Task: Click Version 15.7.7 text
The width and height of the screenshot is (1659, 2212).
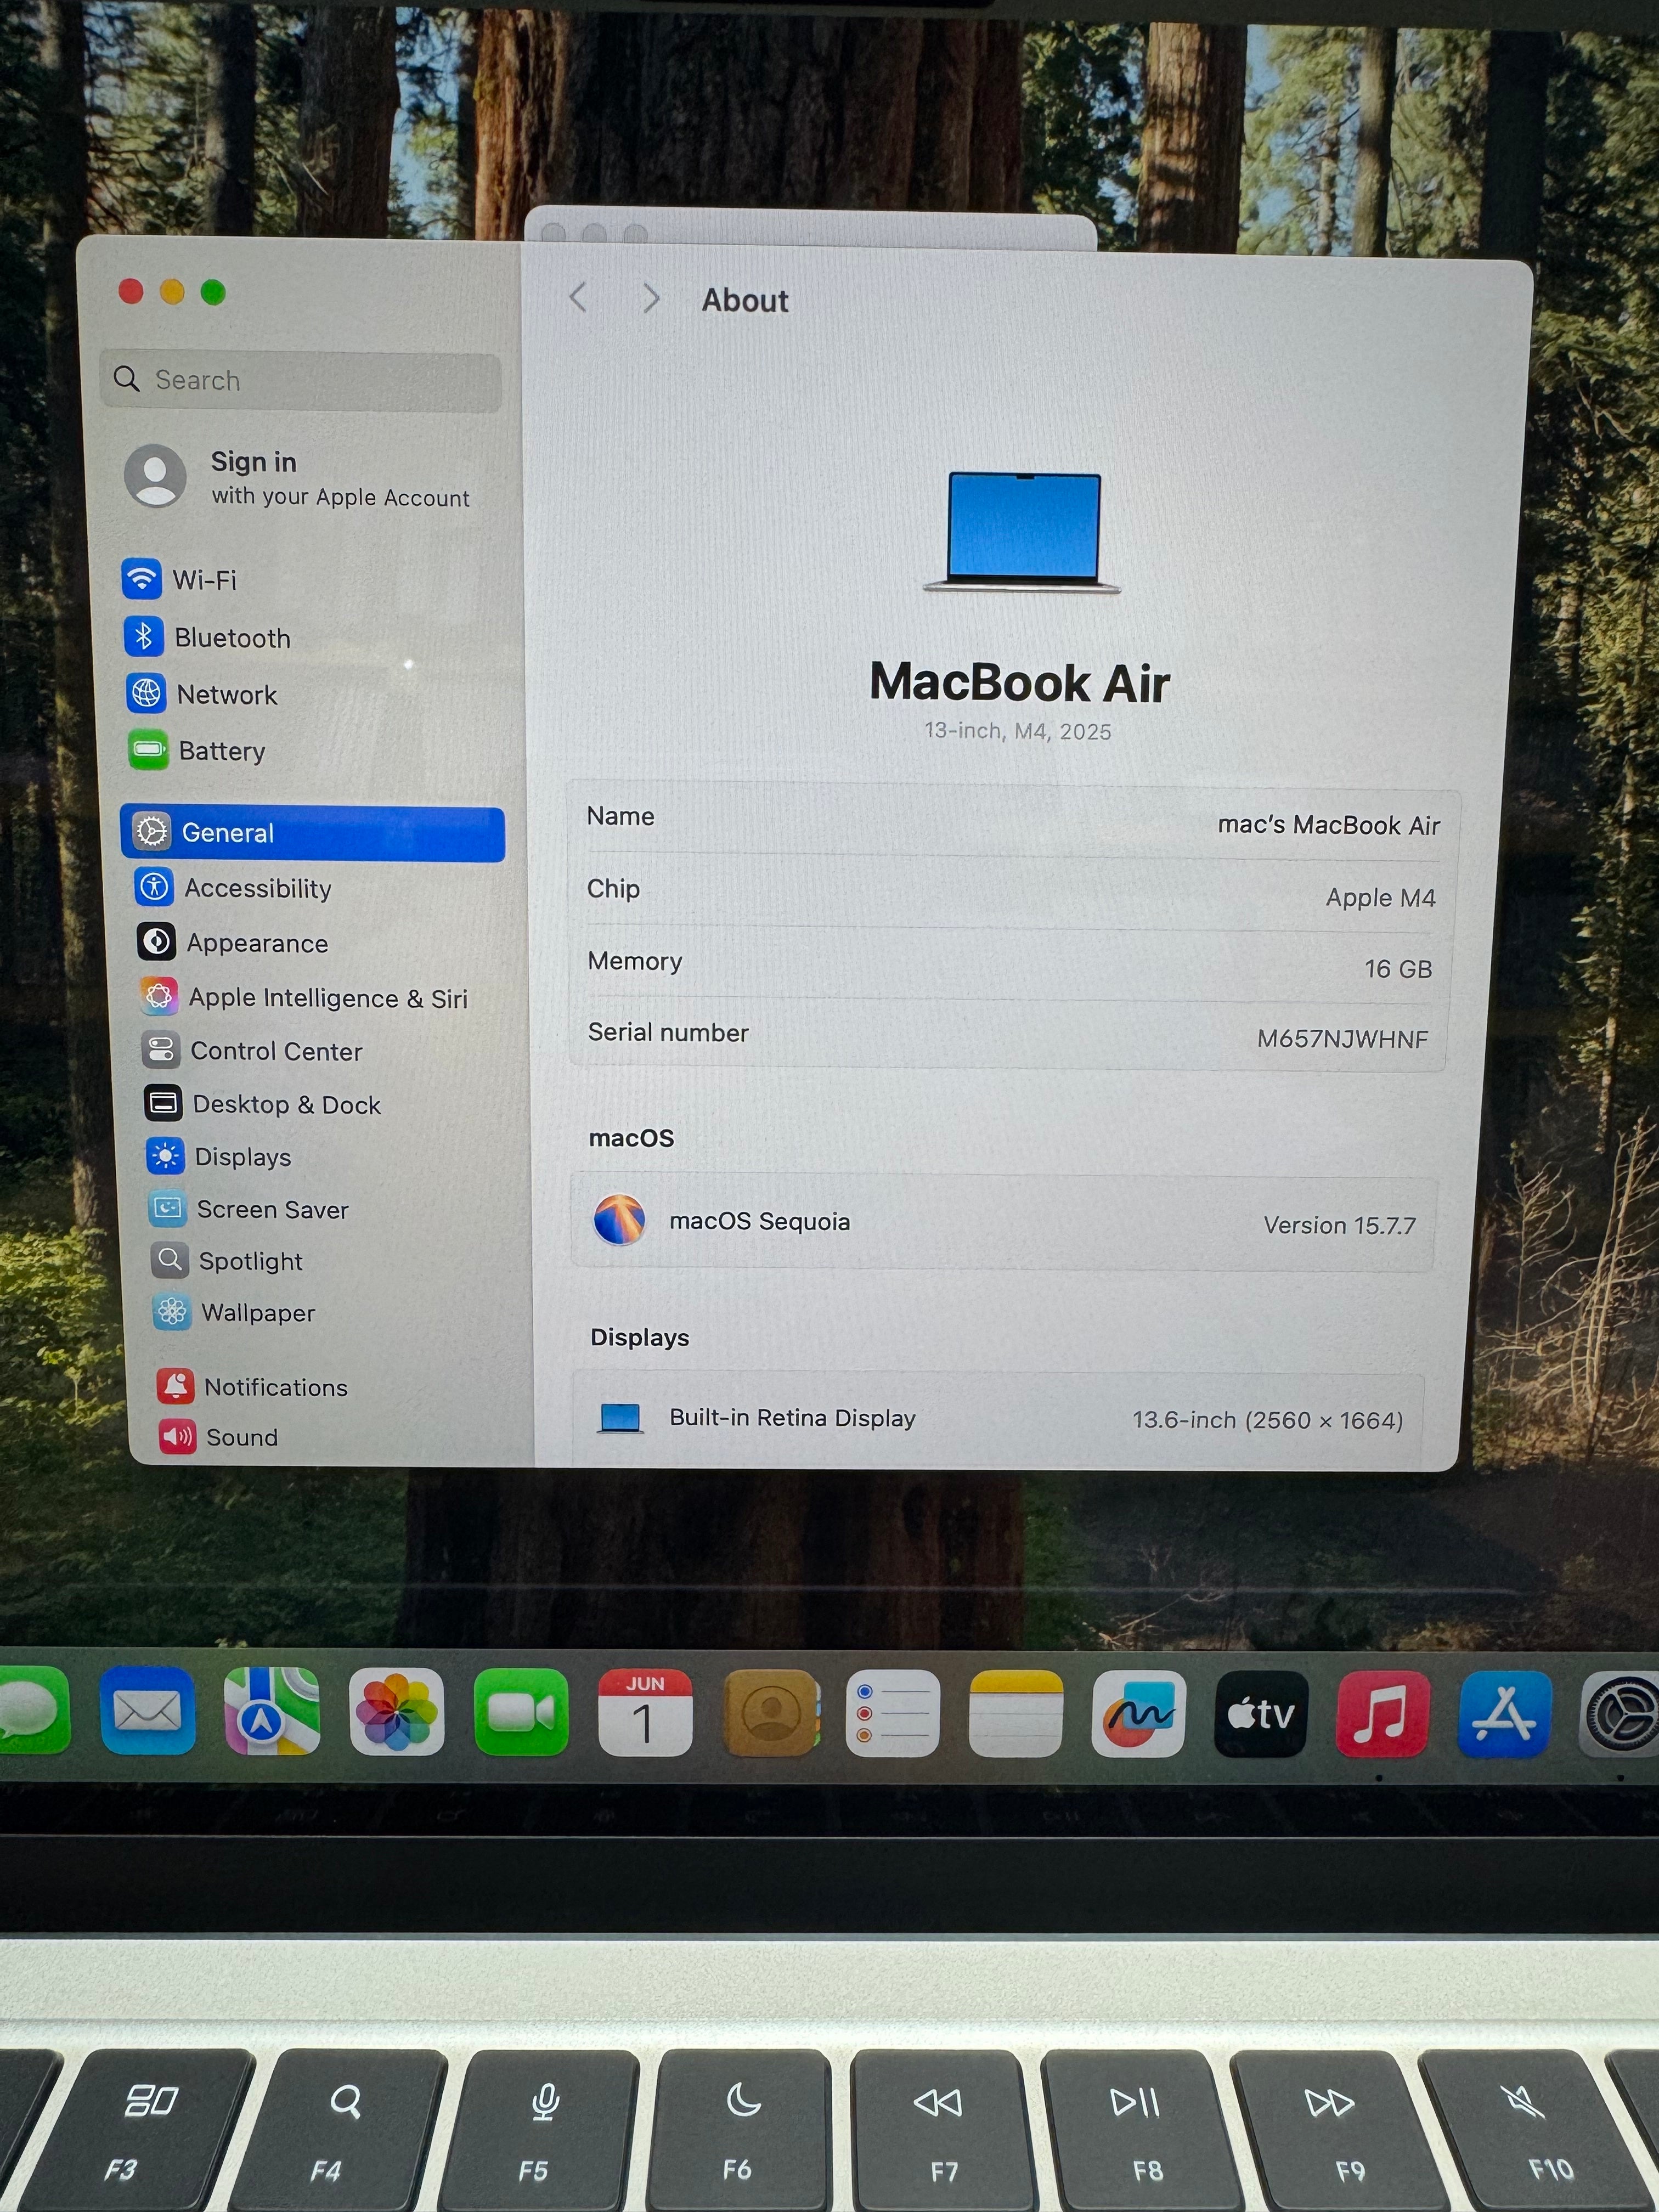Action: [1339, 1225]
